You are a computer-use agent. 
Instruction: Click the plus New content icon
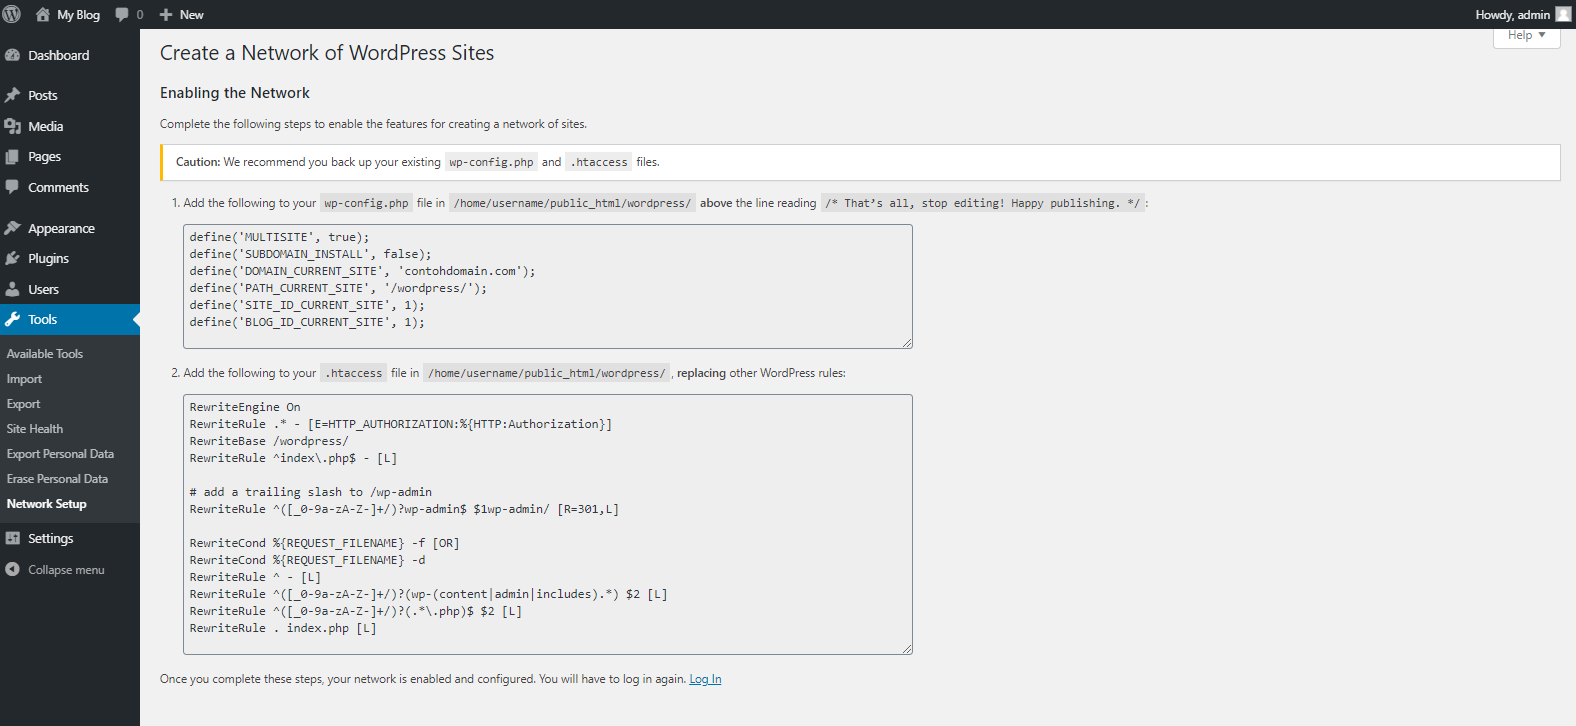pyautogui.click(x=166, y=14)
